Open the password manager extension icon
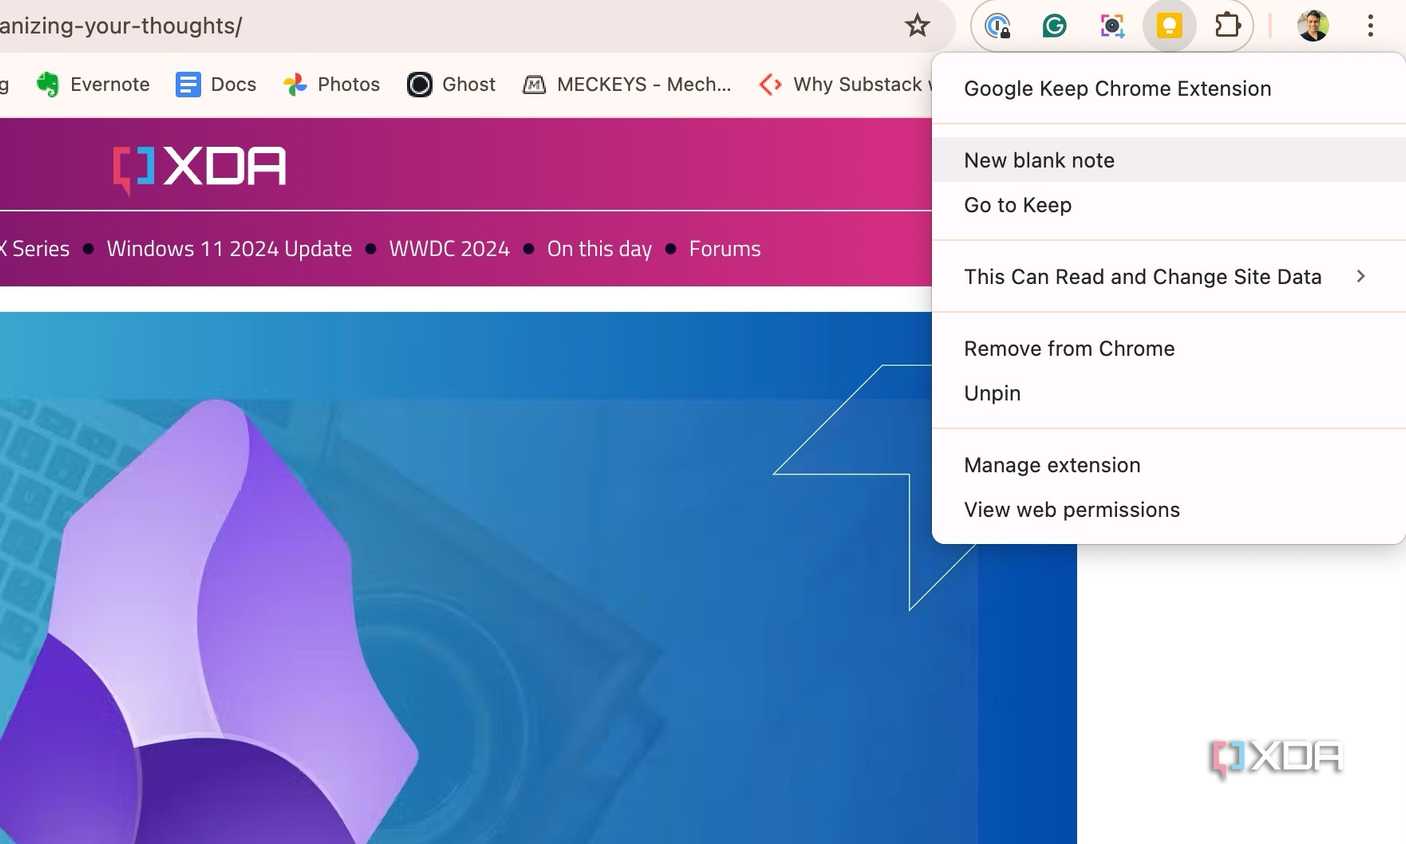The image size is (1406, 844). [997, 26]
